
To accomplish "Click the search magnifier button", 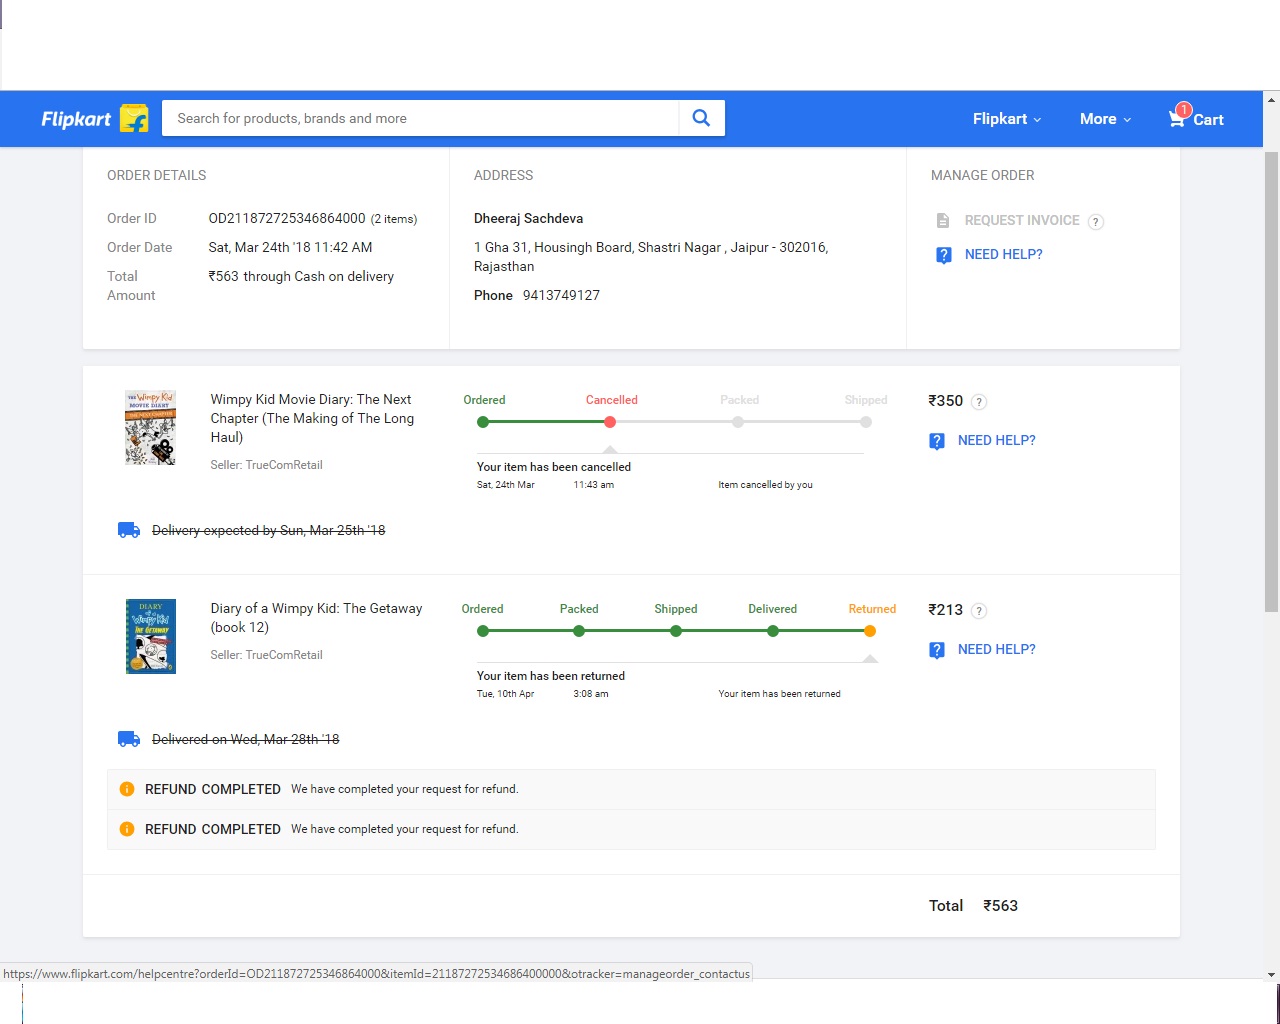I will point(701,118).
